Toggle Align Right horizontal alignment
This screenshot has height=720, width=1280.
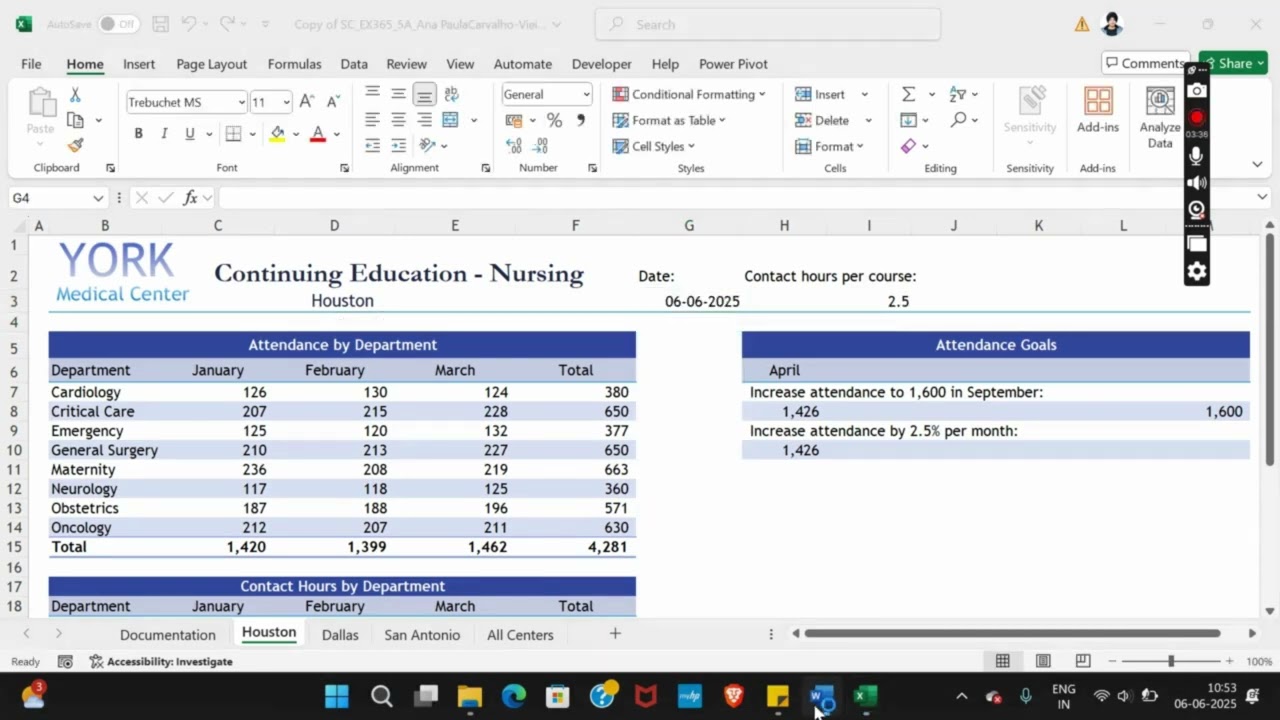[424, 120]
